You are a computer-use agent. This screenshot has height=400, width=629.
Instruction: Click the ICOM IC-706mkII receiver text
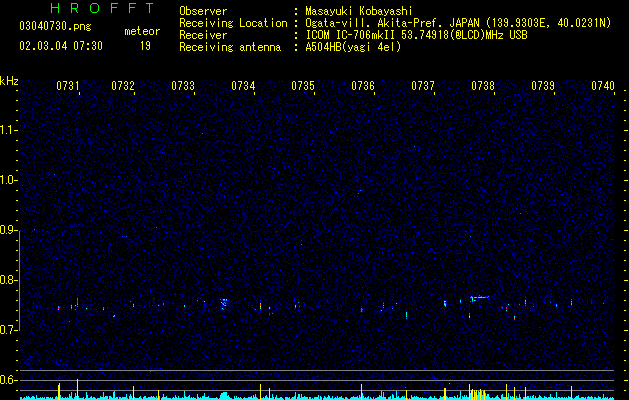[416, 35]
